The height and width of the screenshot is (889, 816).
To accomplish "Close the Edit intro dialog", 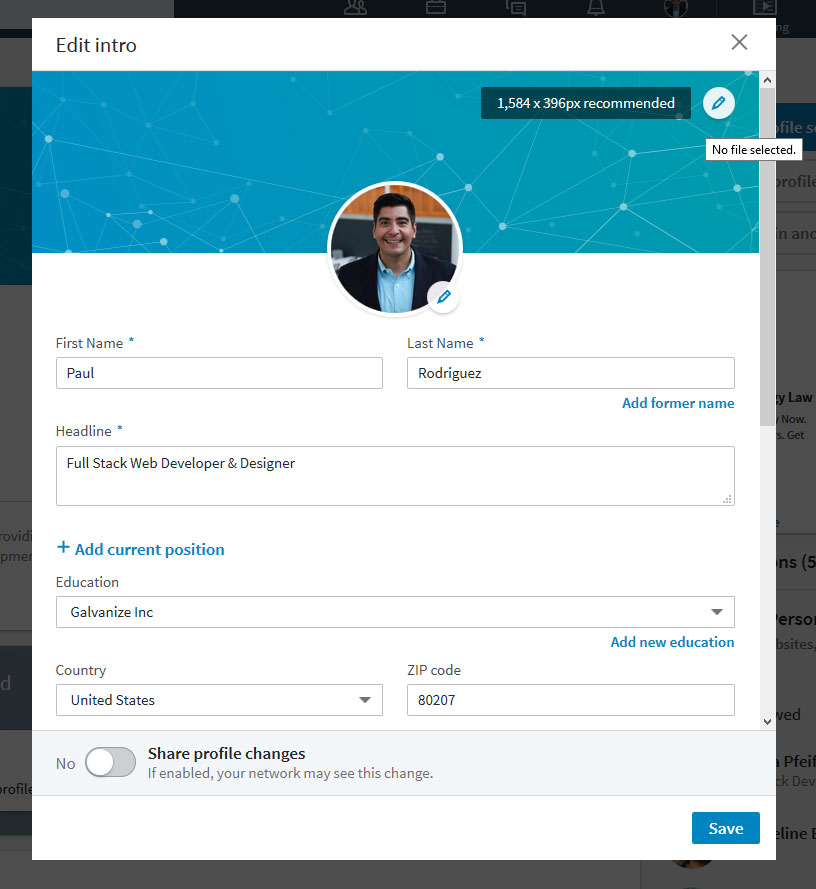I will (739, 42).
